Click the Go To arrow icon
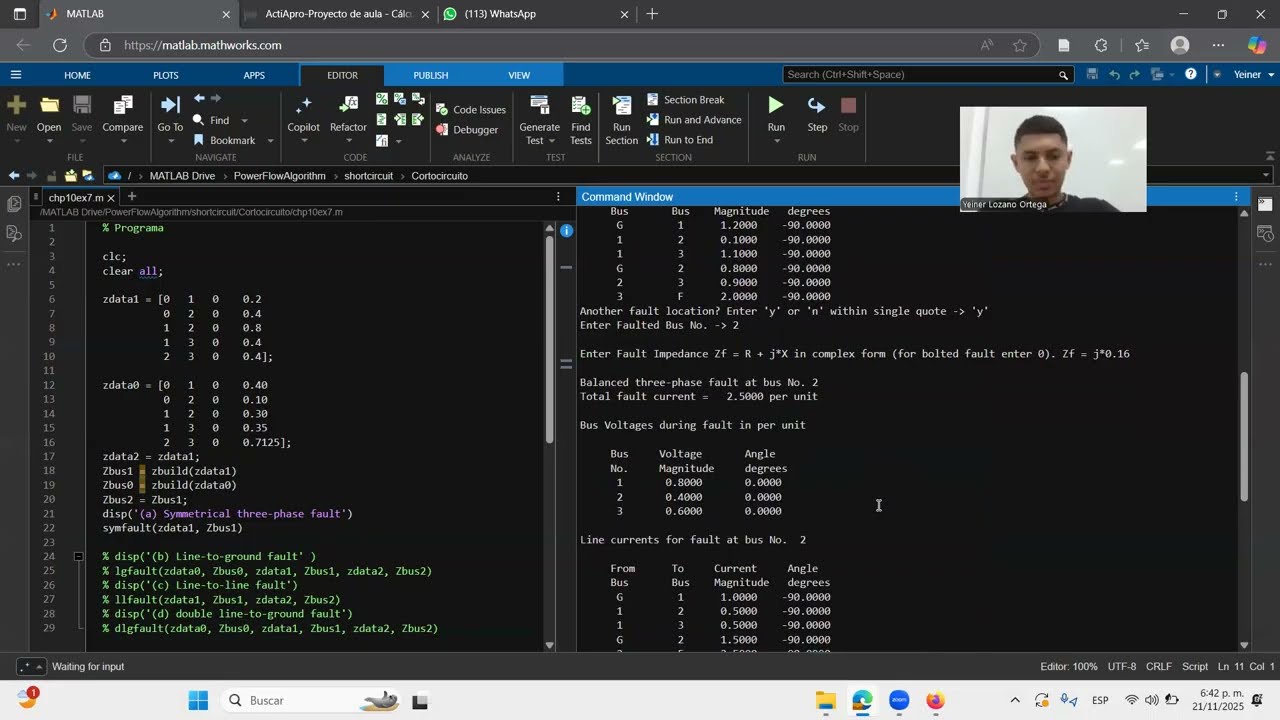The width and height of the screenshot is (1280, 720). (170, 105)
